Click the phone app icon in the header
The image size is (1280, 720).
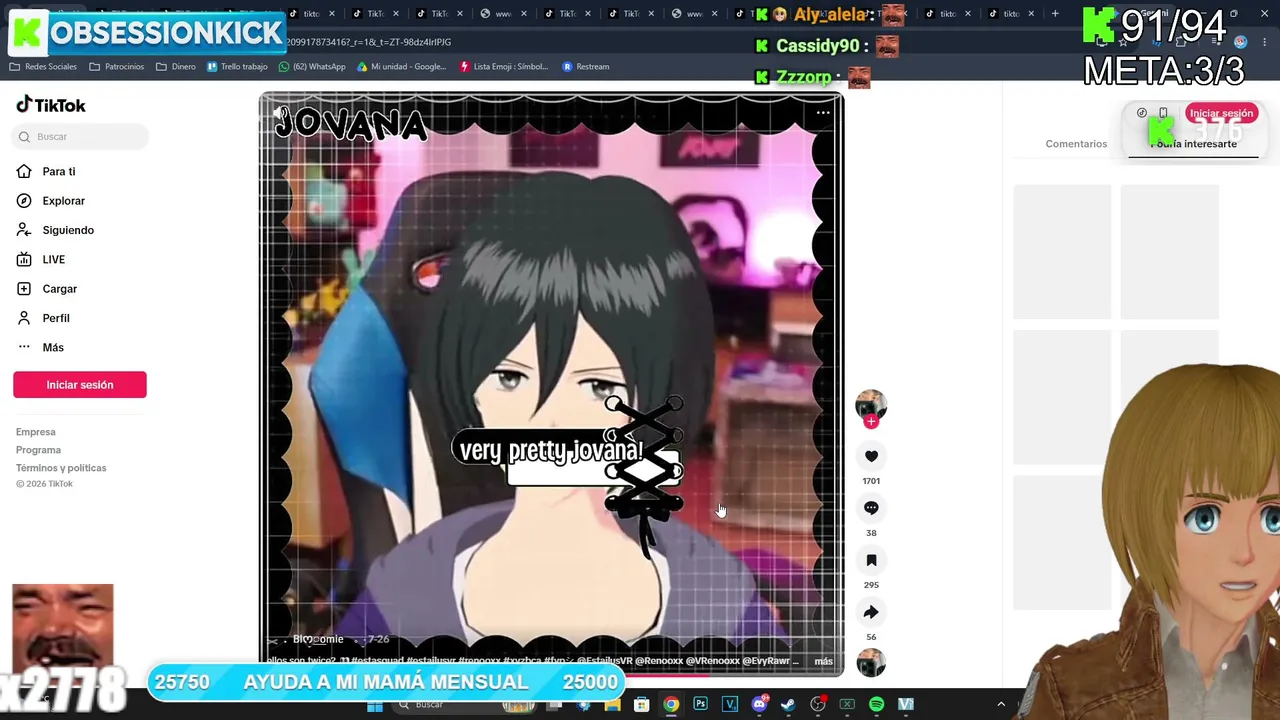1163,113
